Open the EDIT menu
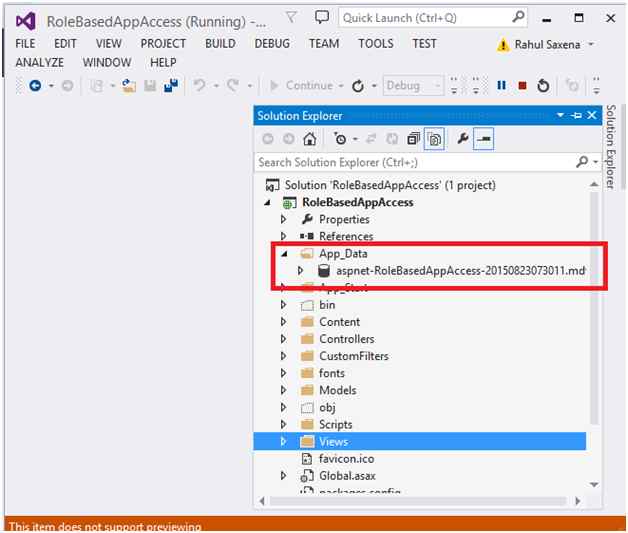Viewport: 628px width, 533px height. [65, 43]
